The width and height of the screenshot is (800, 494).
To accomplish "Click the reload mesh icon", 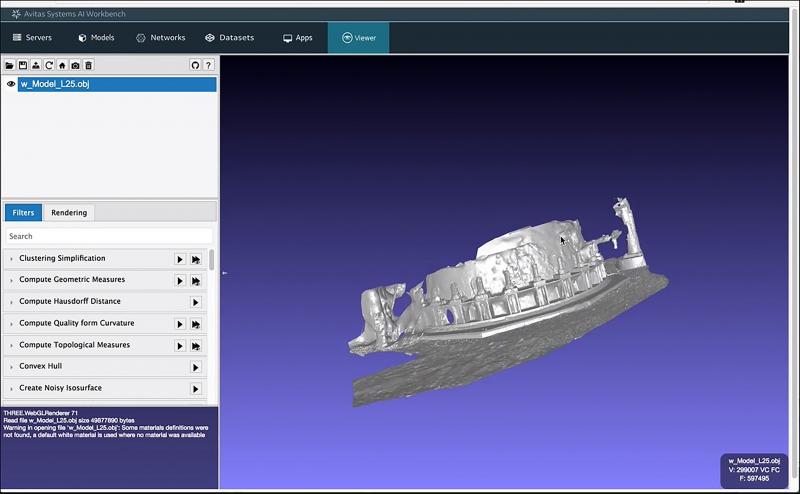I will (x=49, y=65).
